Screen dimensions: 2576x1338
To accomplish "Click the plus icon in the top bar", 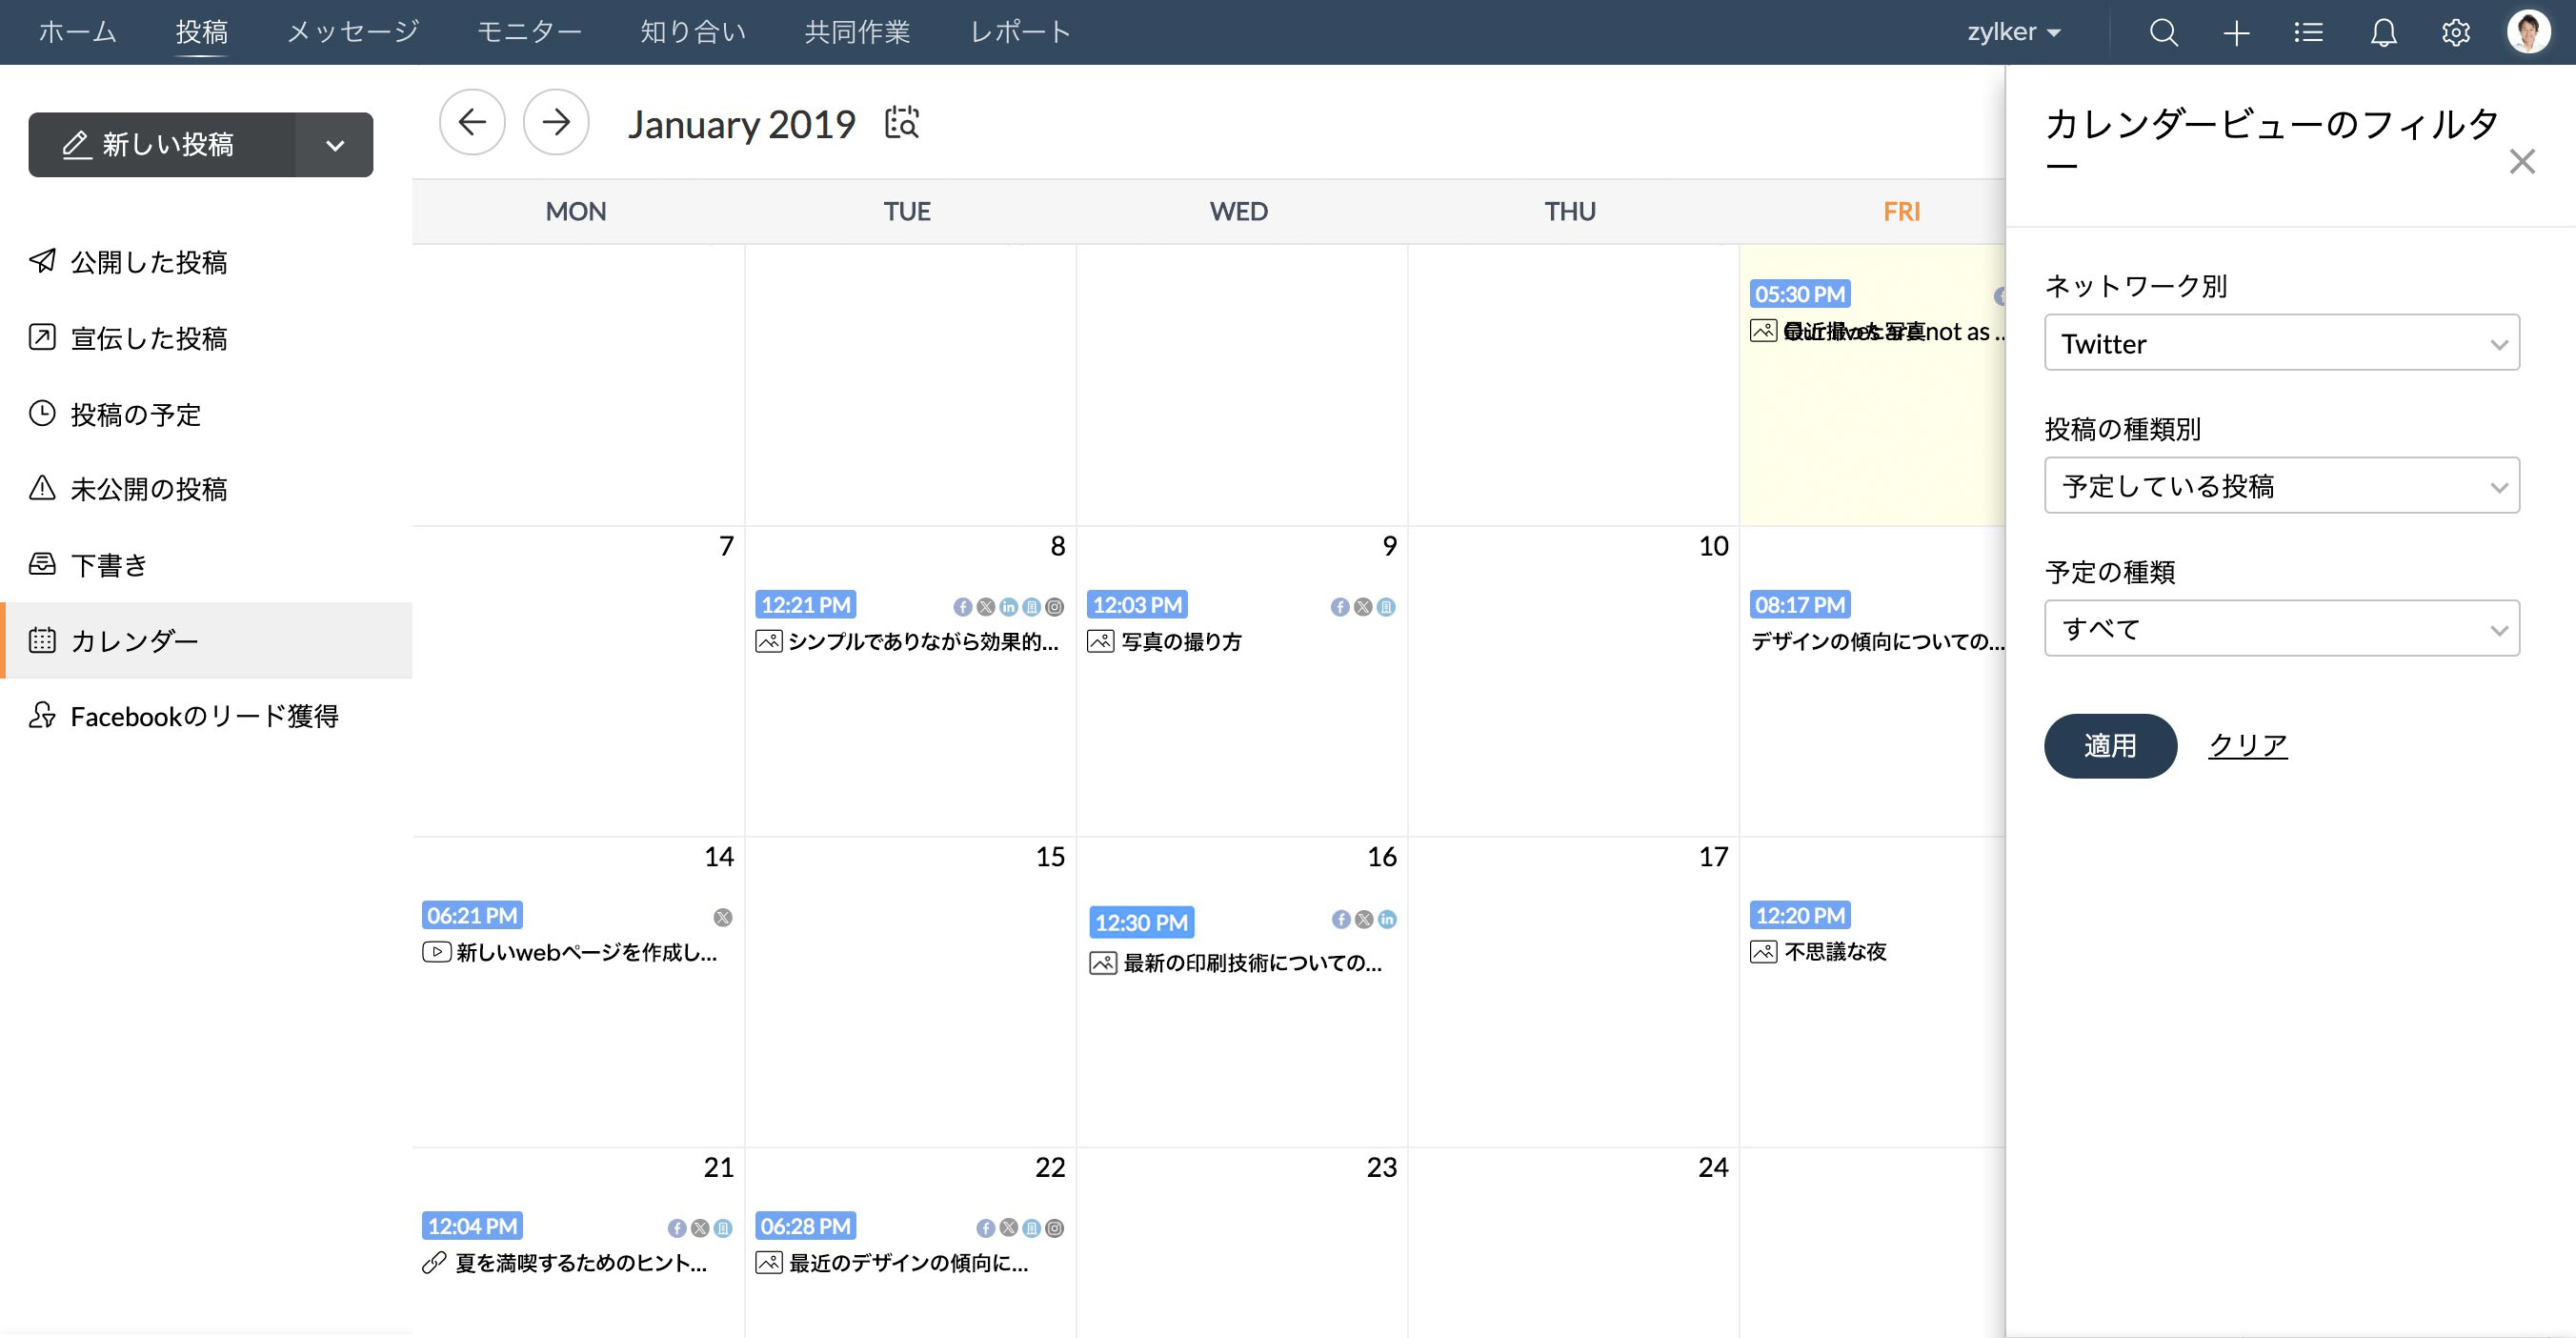I will (x=2236, y=32).
